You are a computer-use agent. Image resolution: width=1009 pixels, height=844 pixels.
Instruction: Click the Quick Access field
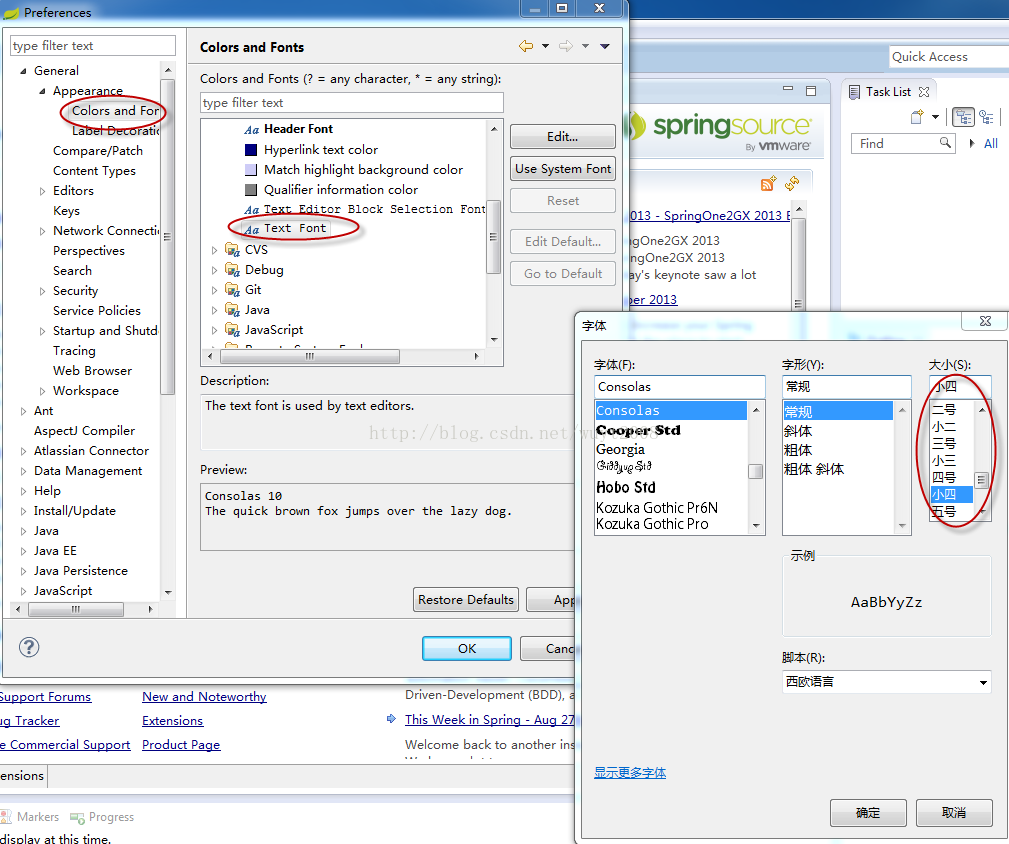(x=949, y=57)
